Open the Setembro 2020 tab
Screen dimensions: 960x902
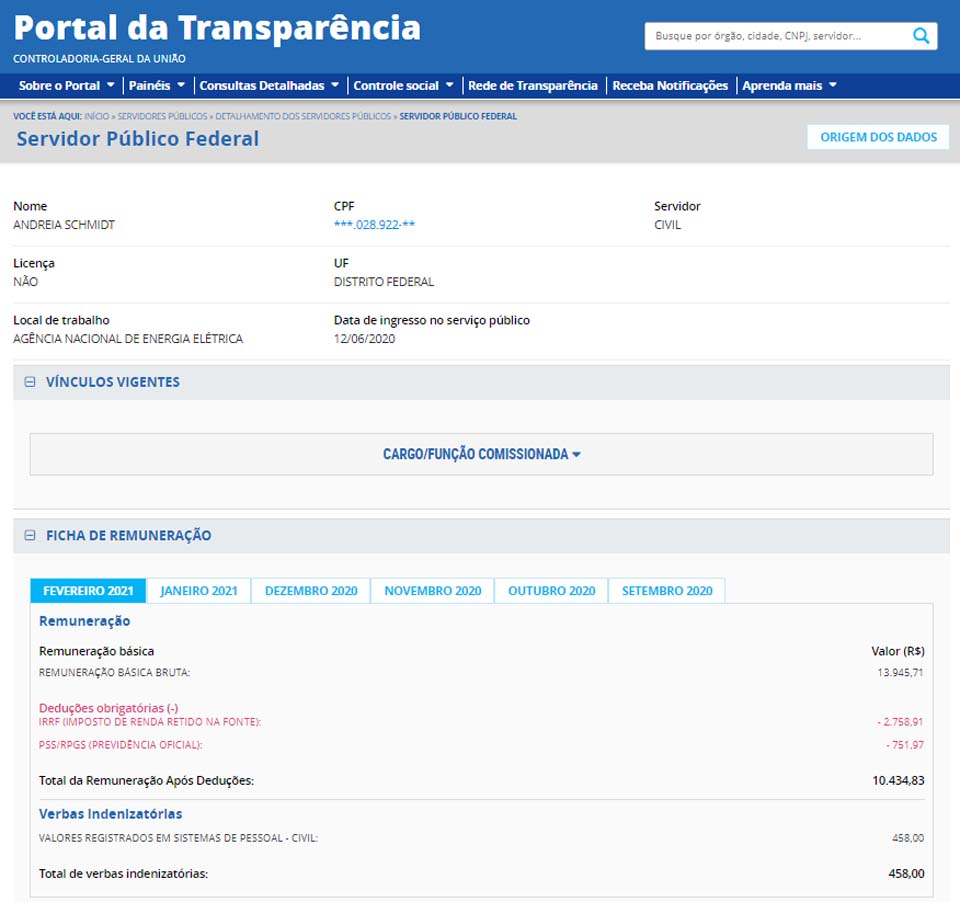point(667,591)
